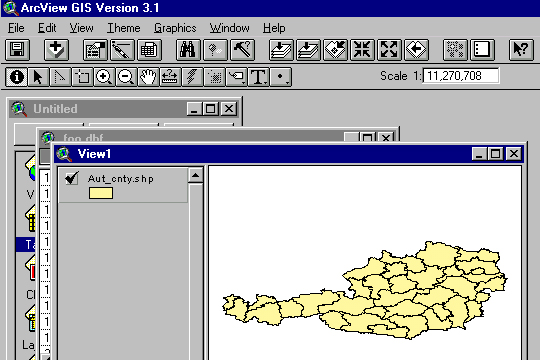Select the Zoom Out magnifier tool
The height and width of the screenshot is (360, 540).
(x=126, y=76)
